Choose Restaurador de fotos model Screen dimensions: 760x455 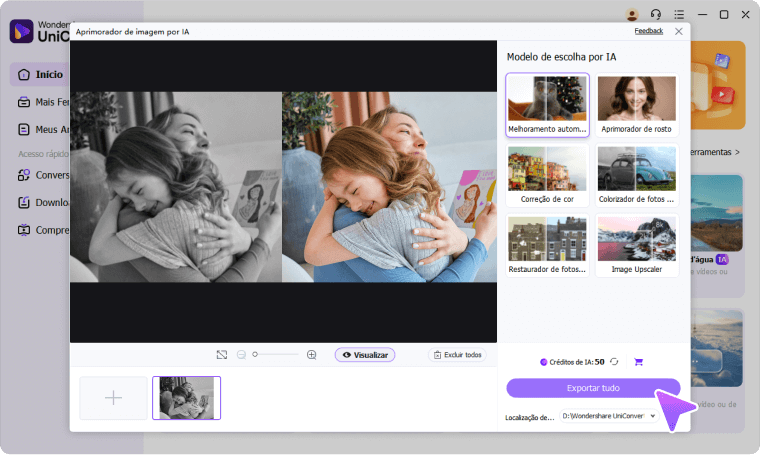pos(547,245)
